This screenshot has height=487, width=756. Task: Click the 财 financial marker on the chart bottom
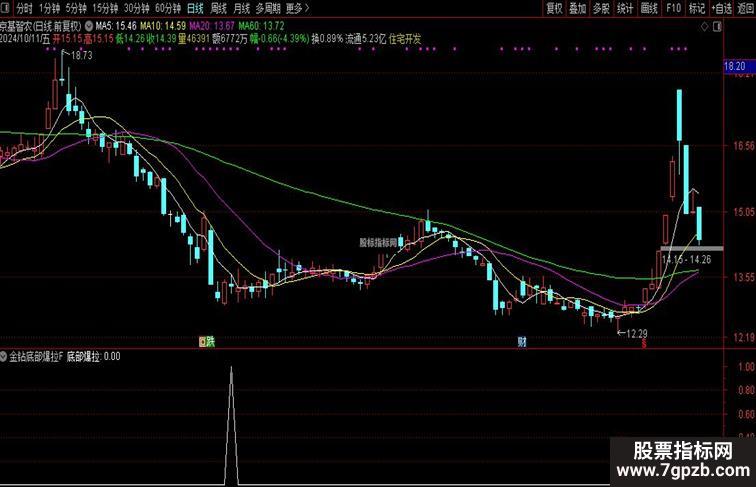point(522,342)
